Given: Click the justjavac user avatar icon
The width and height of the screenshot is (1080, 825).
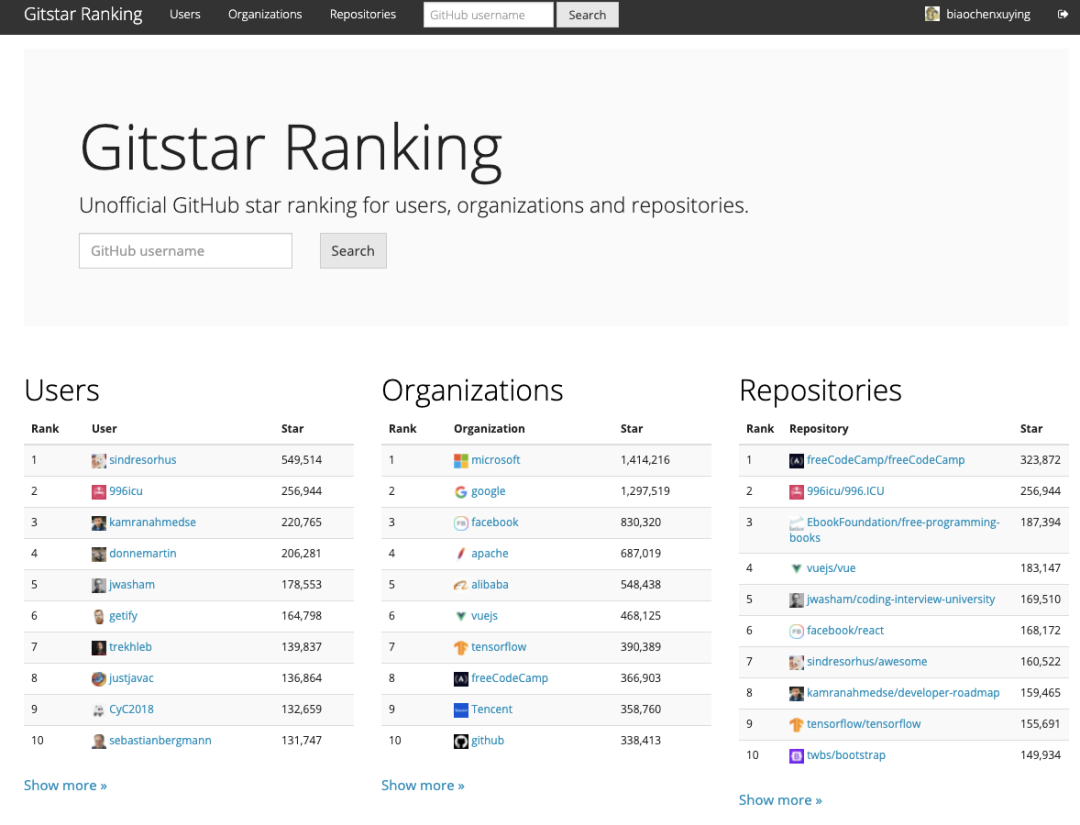Looking at the screenshot, I should coord(99,678).
